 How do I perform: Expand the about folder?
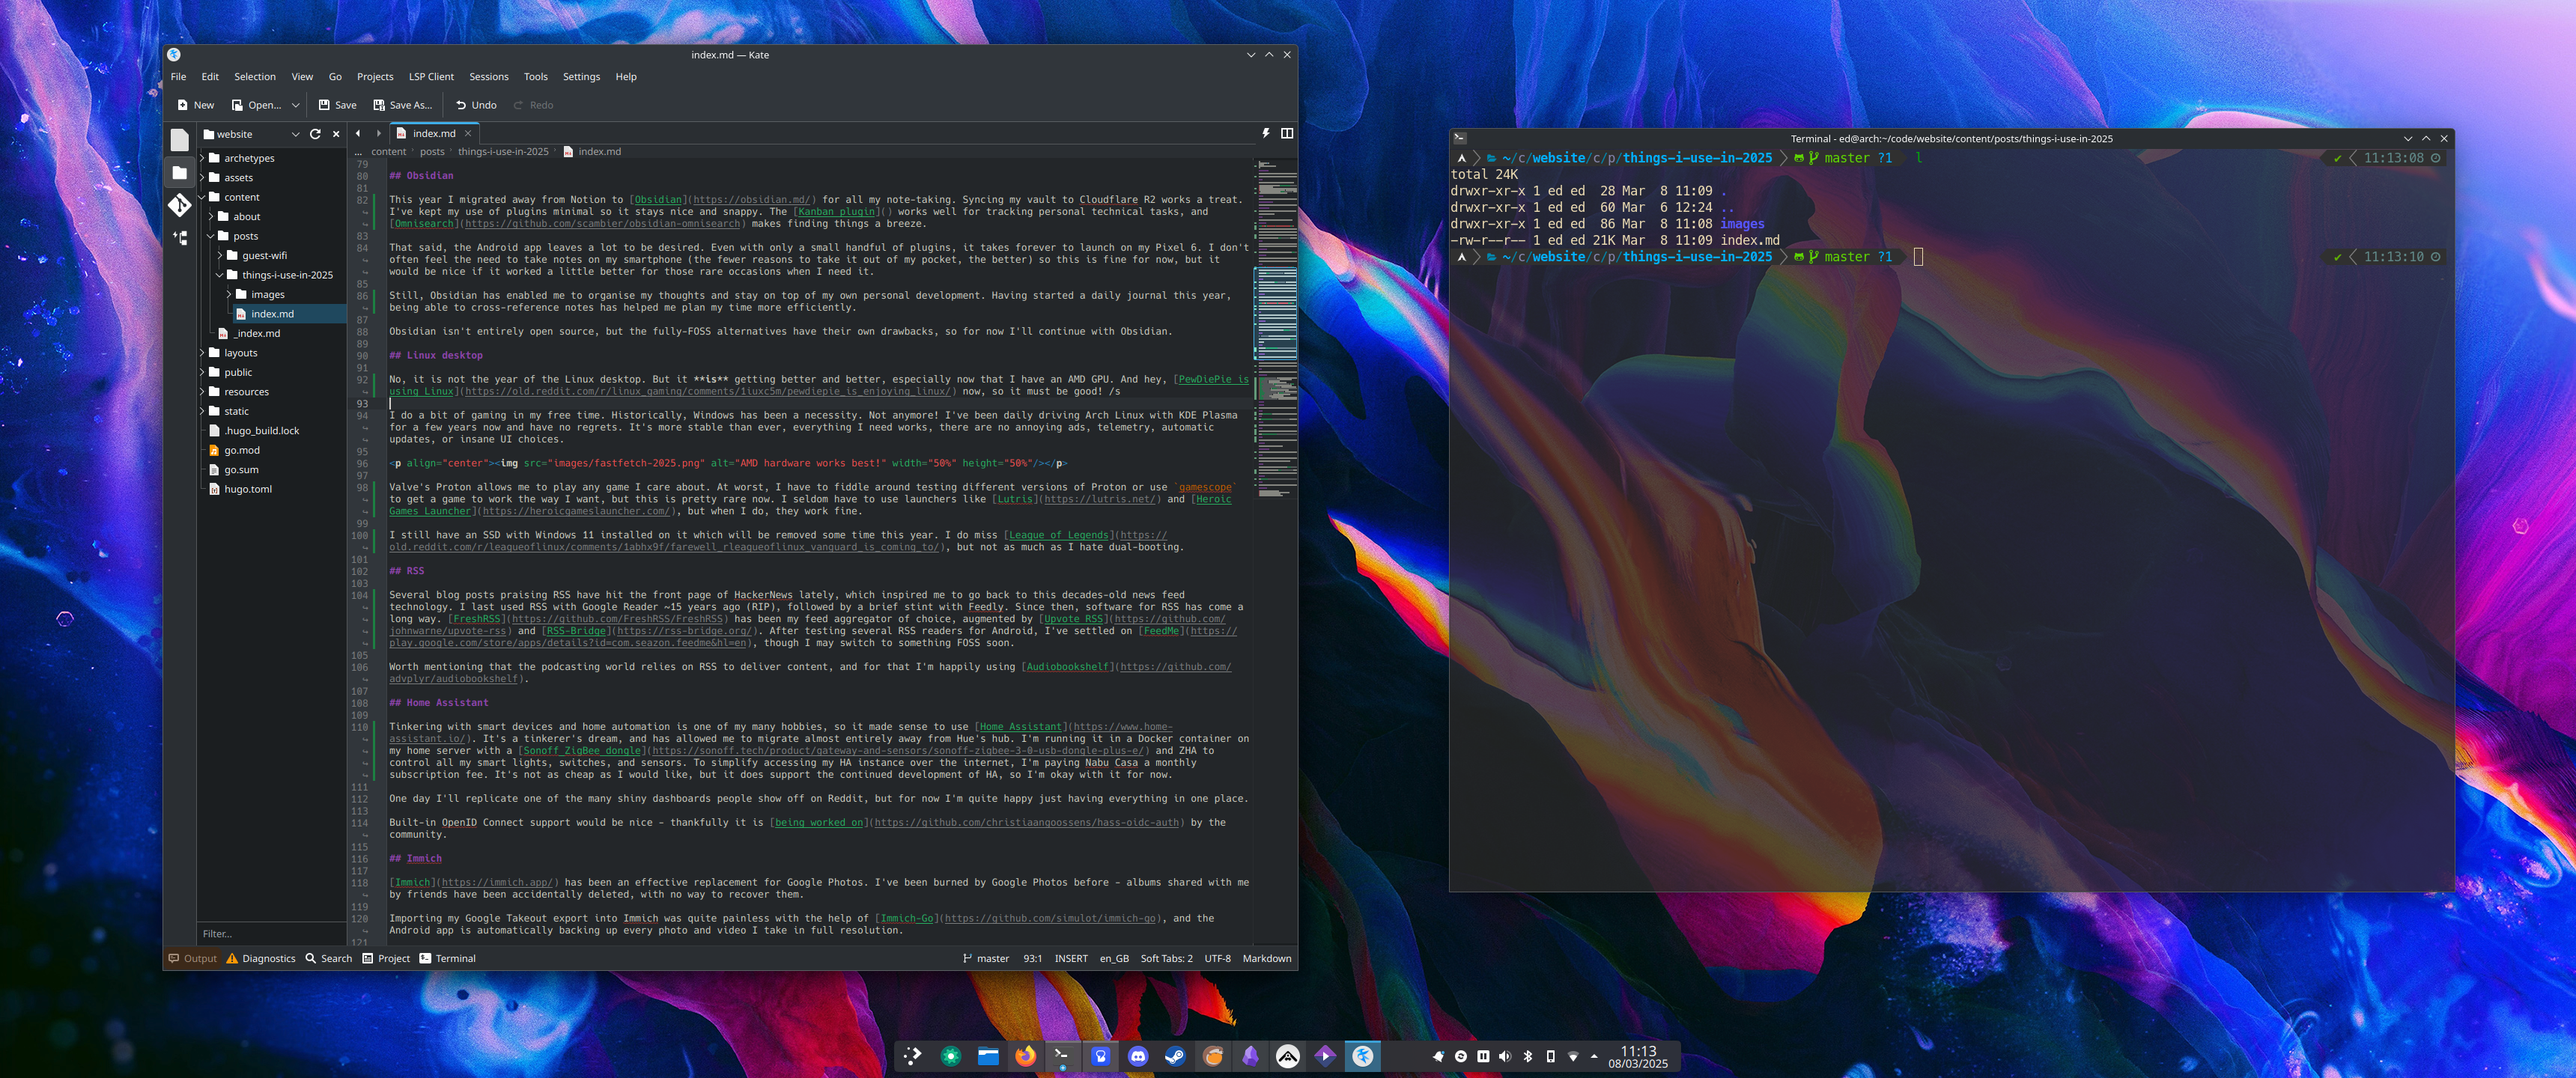tap(211, 216)
